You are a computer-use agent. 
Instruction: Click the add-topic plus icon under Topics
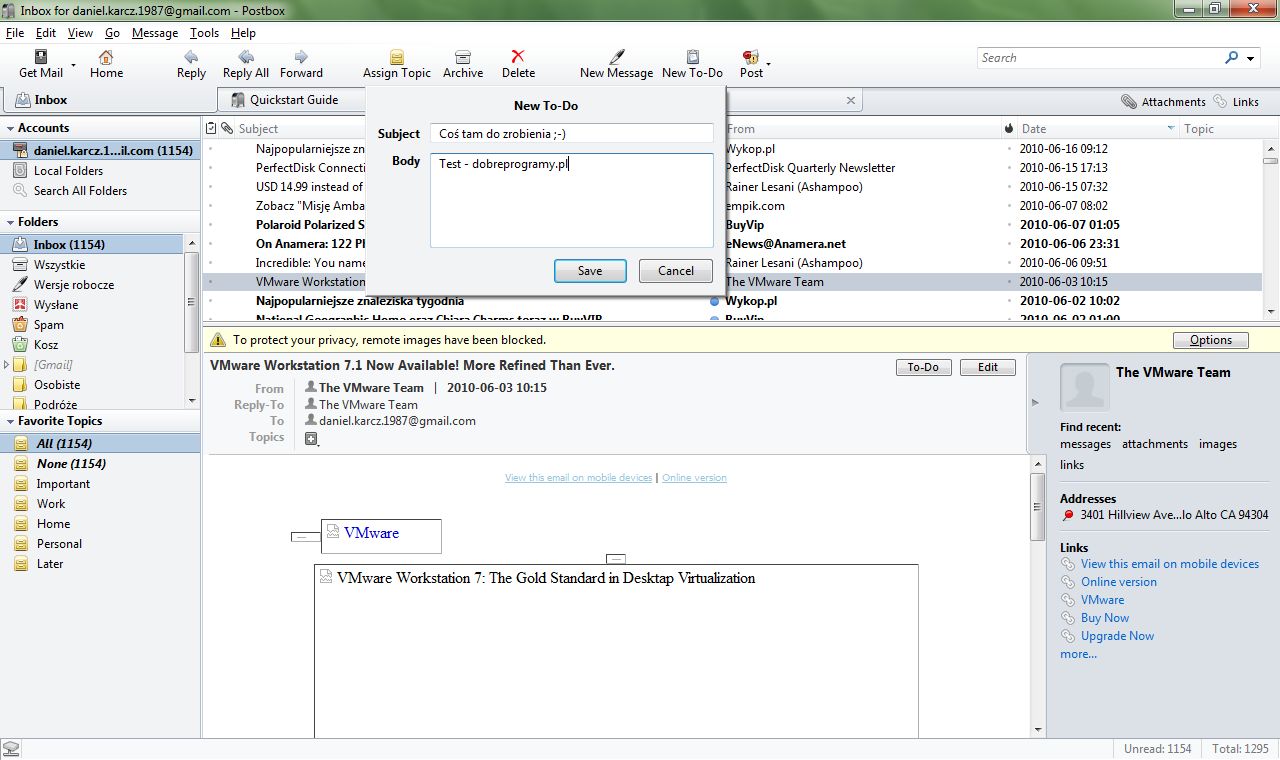click(311, 438)
